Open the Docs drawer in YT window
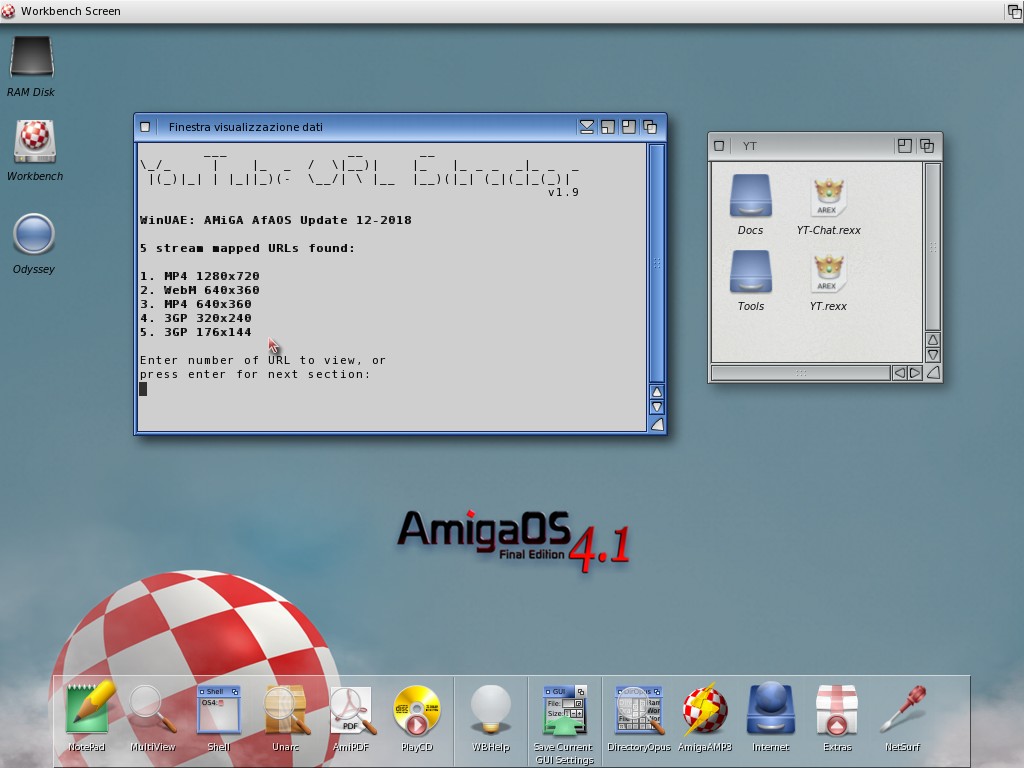Viewport: 1024px width, 768px height. tap(750, 197)
